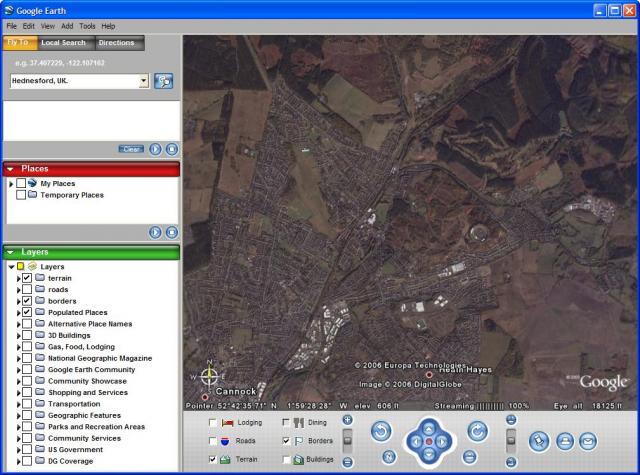Click the zoom slider handle

[347, 440]
